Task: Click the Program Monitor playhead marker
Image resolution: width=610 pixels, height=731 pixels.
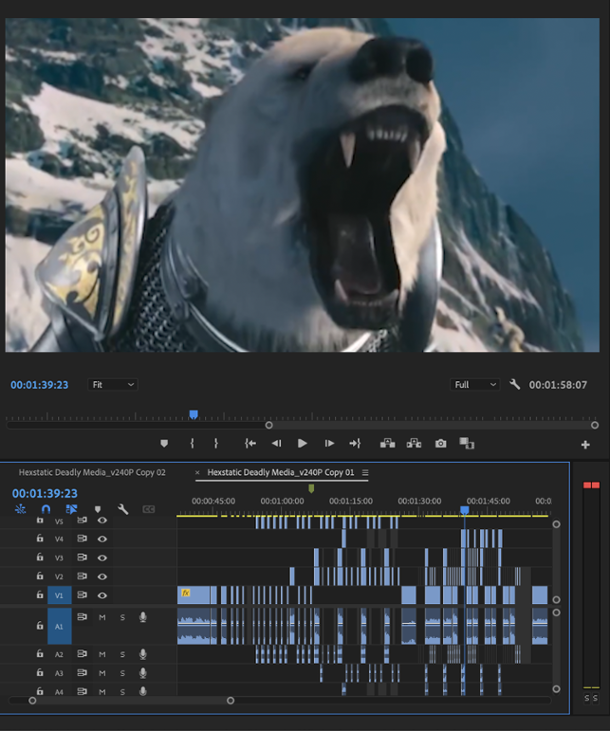Action: pos(194,414)
